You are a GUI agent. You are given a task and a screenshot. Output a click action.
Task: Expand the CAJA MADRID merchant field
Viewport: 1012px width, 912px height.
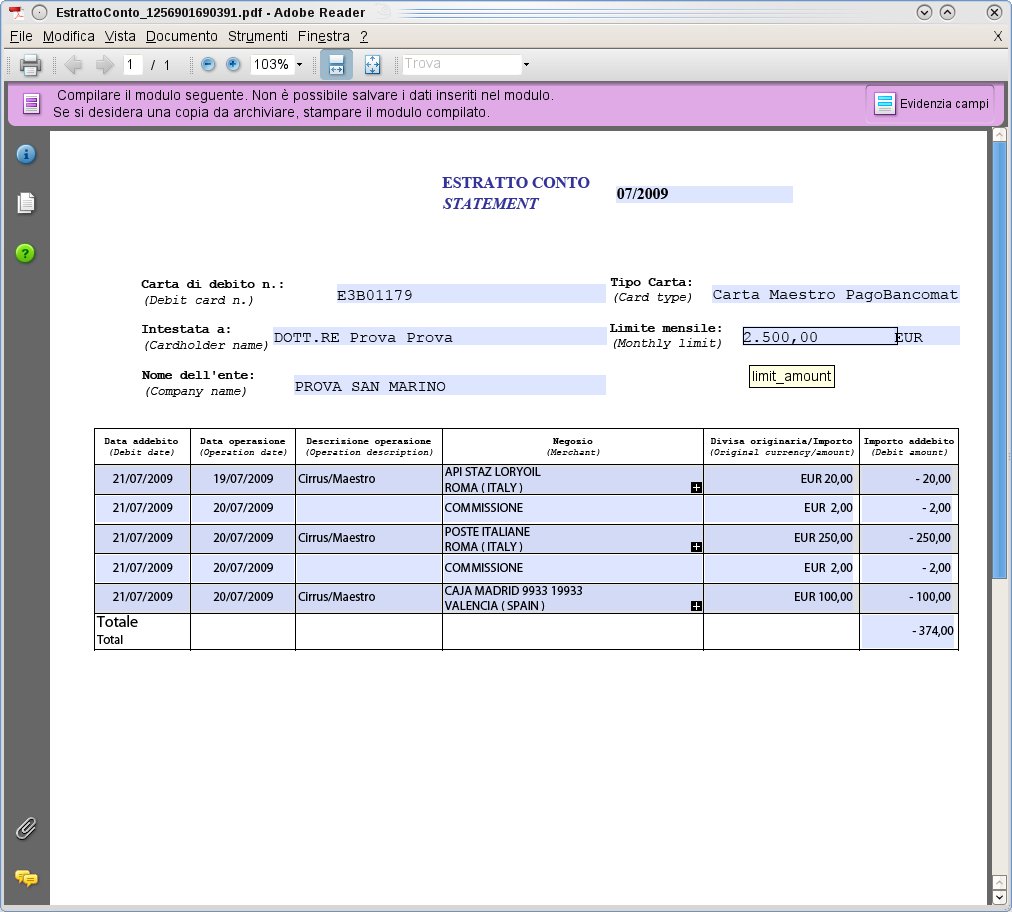coord(696,606)
